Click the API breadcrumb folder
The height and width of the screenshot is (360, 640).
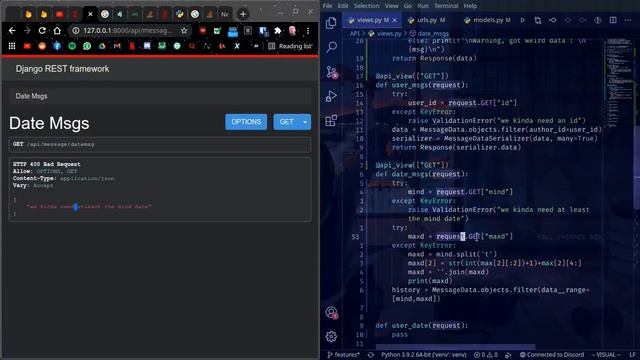pyautogui.click(x=354, y=33)
